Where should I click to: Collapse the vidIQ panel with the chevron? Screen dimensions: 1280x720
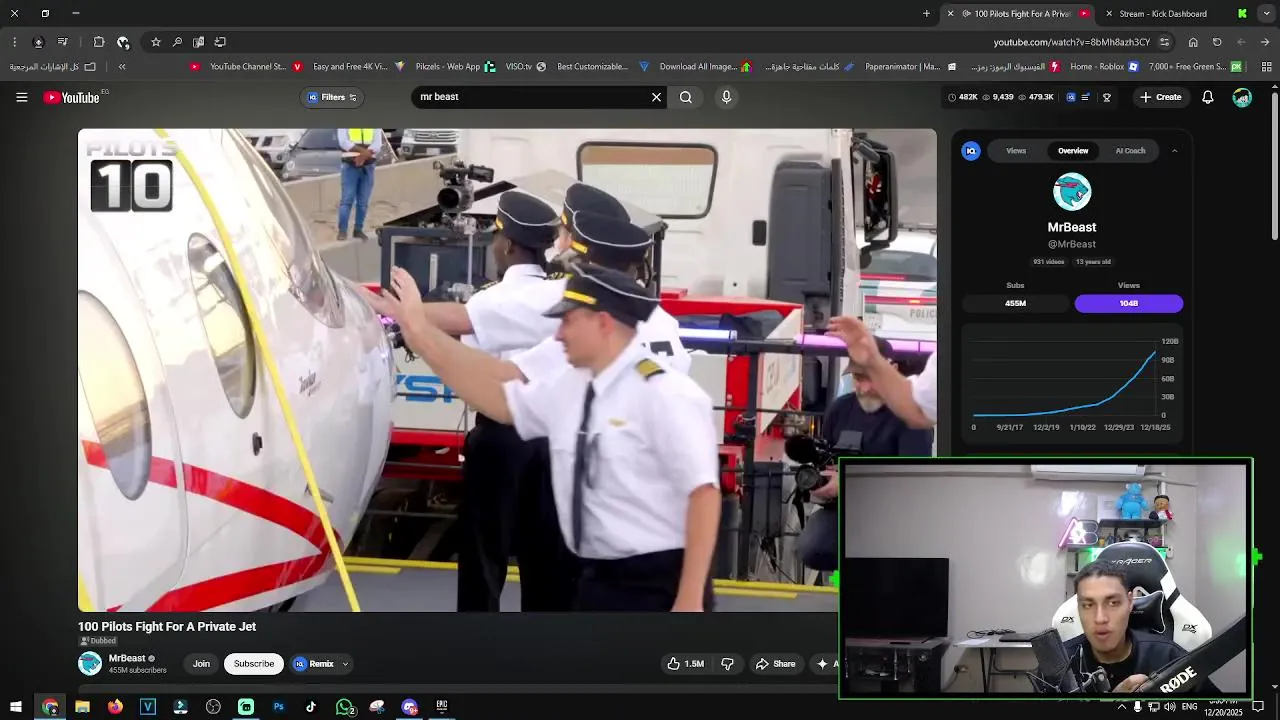pos(1174,151)
